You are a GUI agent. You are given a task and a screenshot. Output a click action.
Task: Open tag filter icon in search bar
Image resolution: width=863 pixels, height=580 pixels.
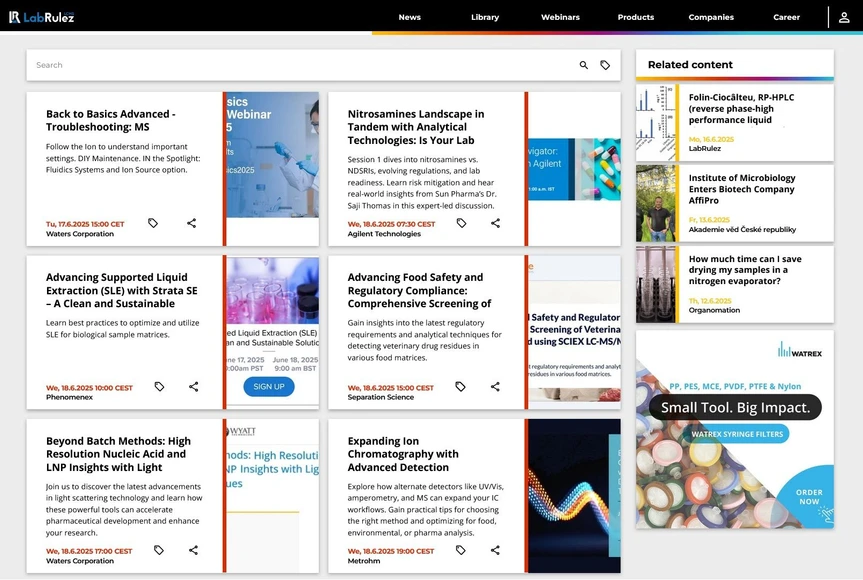point(605,65)
